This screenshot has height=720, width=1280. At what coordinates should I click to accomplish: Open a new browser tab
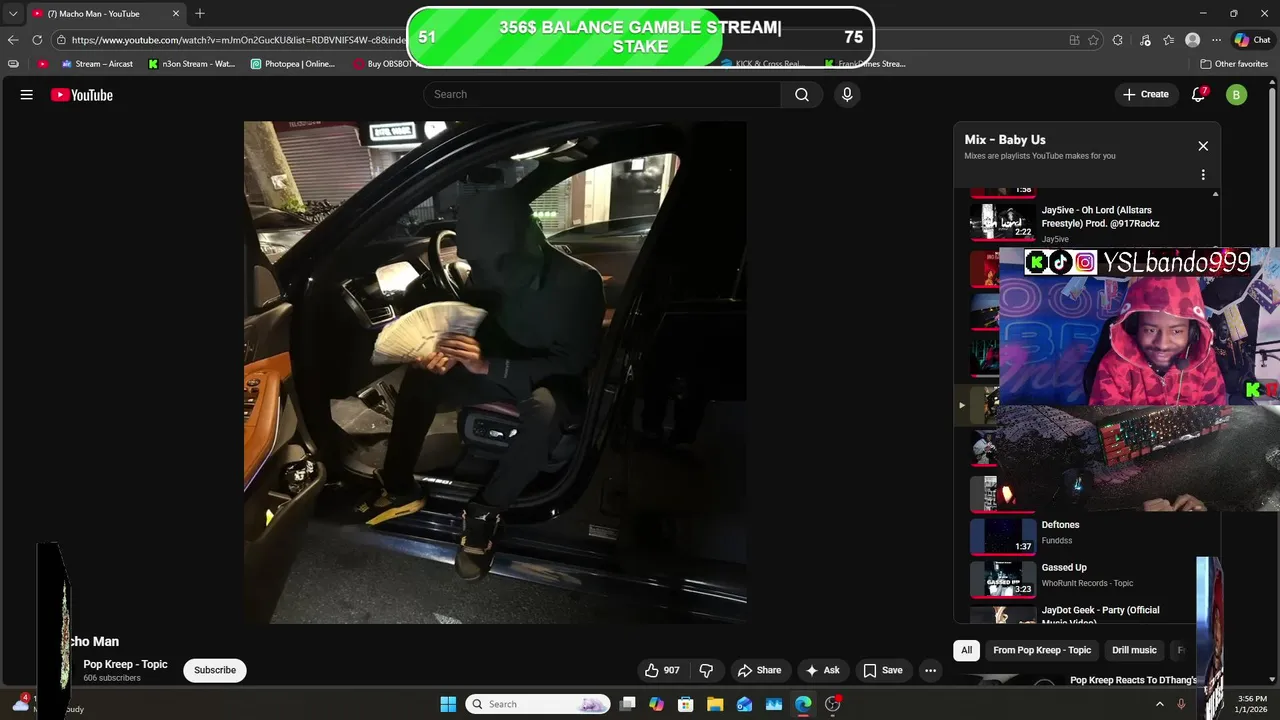[x=200, y=14]
